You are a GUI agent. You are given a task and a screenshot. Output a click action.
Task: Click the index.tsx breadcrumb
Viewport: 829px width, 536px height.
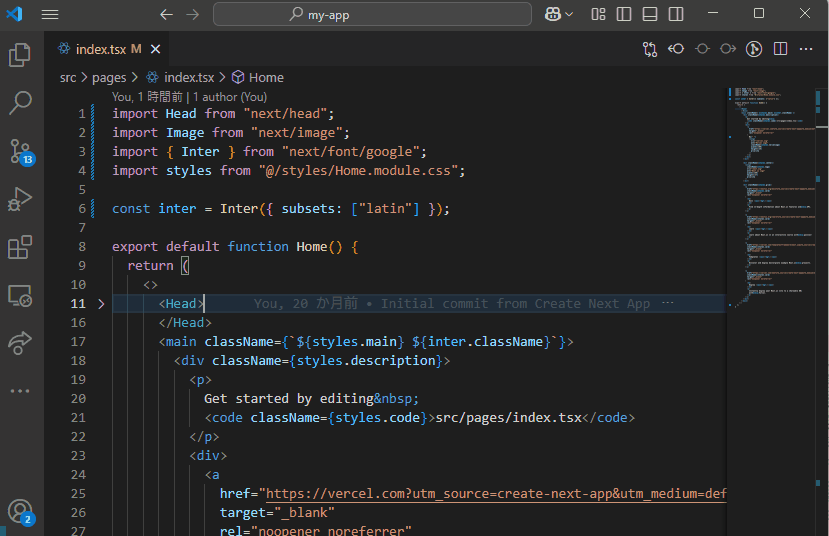[189, 78]
